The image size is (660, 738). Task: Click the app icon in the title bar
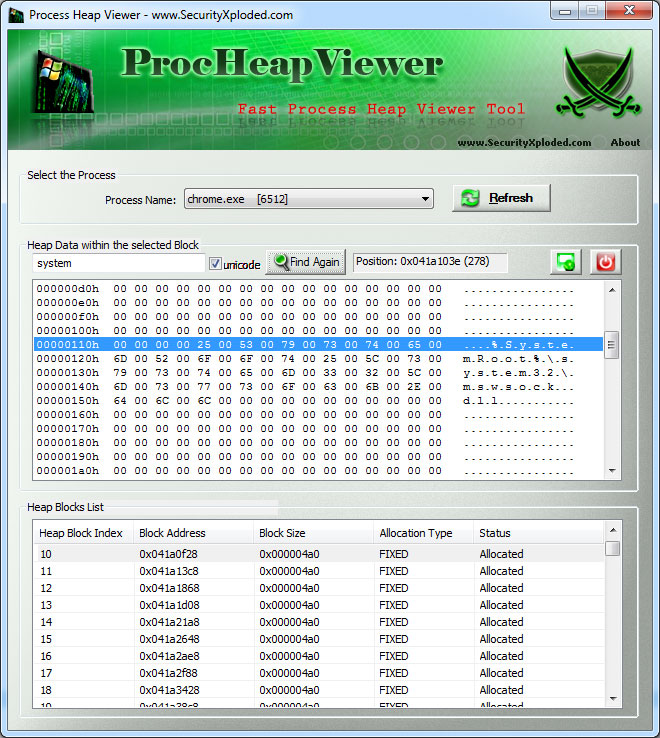click(x=16, y=14)
